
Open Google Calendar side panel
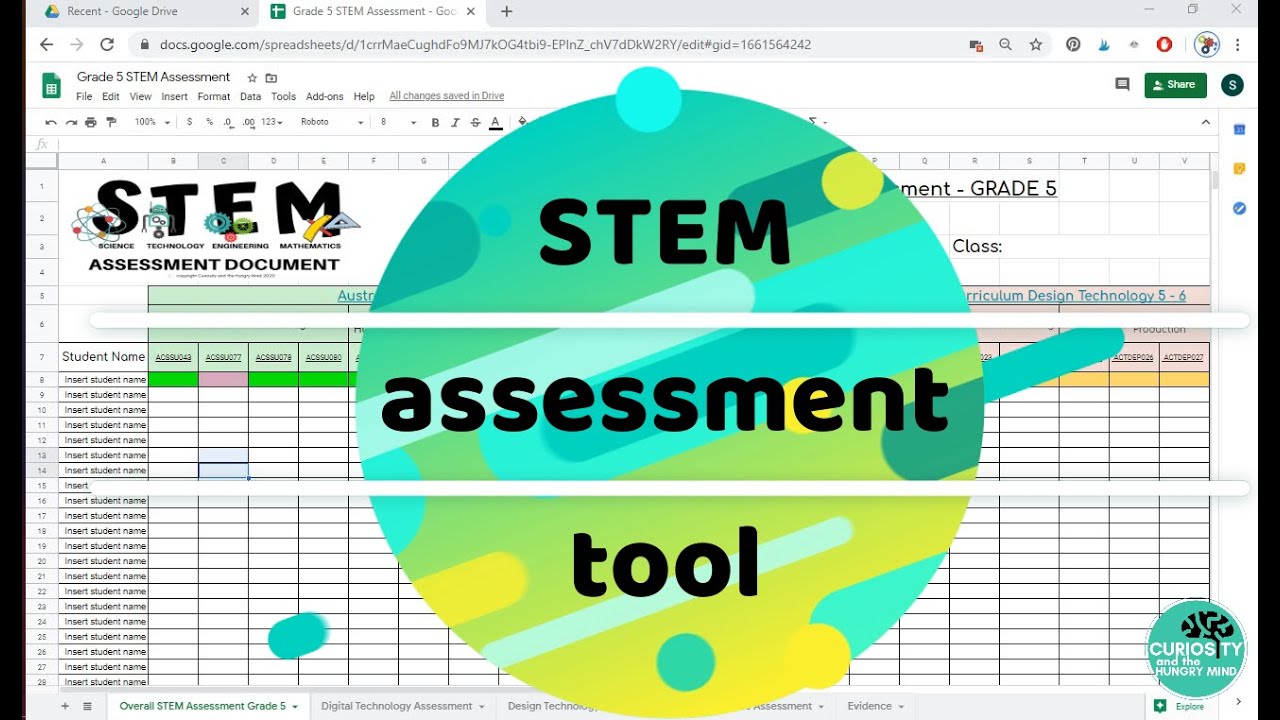point(1239,130)
